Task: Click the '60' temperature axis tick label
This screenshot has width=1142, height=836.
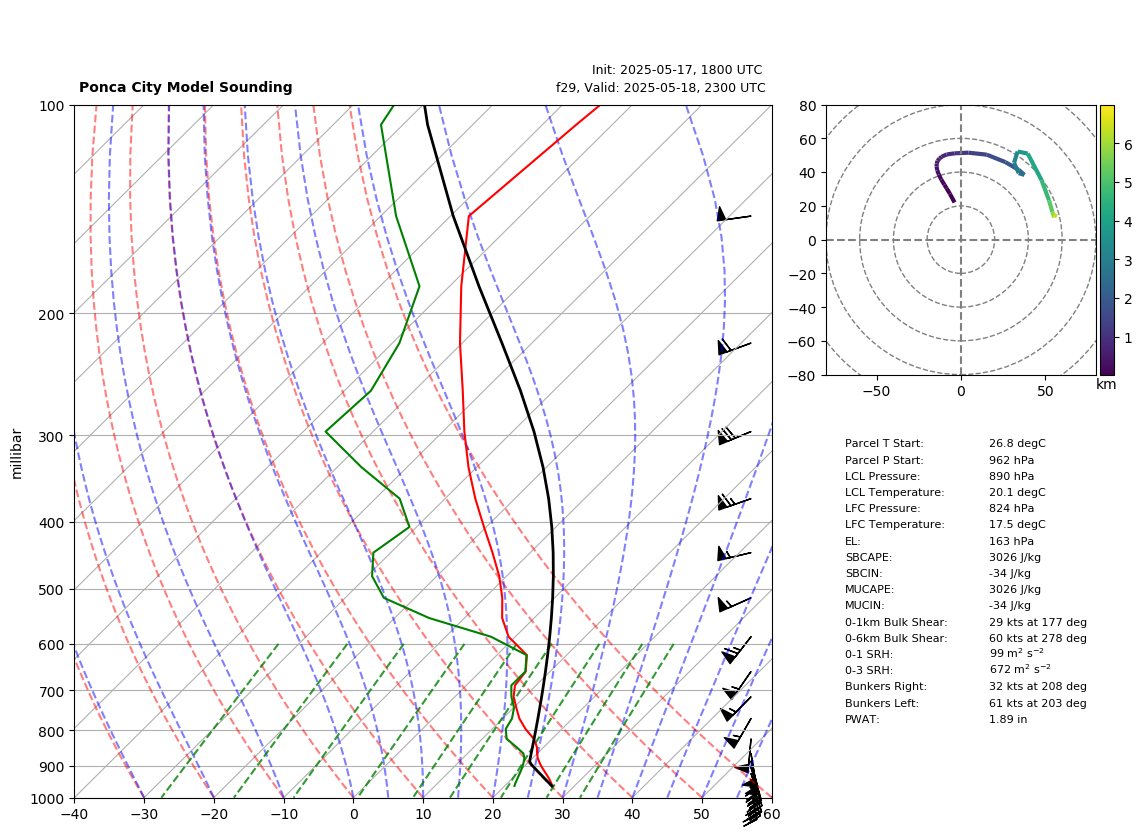Action: click(772, 814)
